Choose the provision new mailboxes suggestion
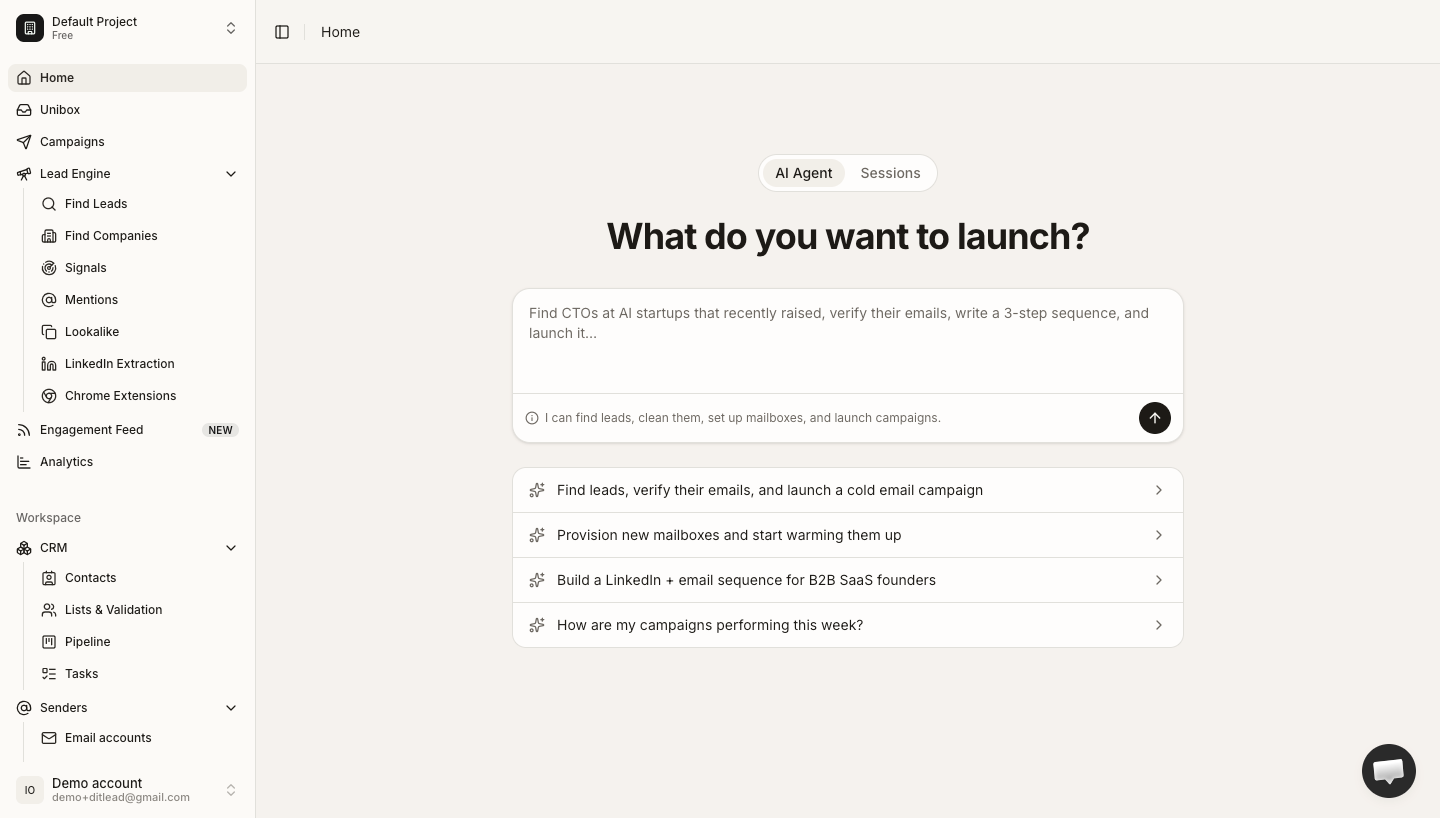1440x818 pixels. click(848, 535)
